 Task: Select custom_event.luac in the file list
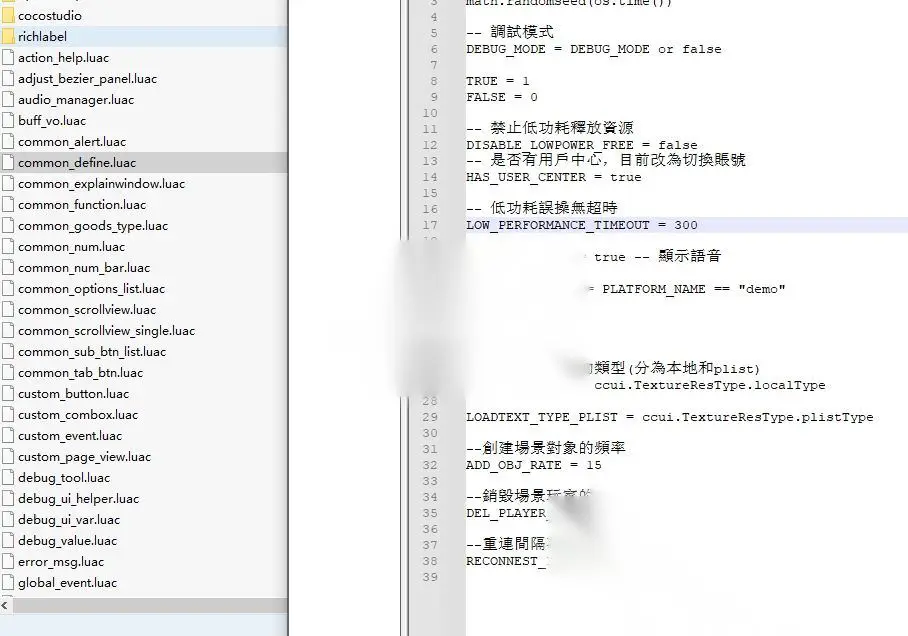[x=70, y=436]
